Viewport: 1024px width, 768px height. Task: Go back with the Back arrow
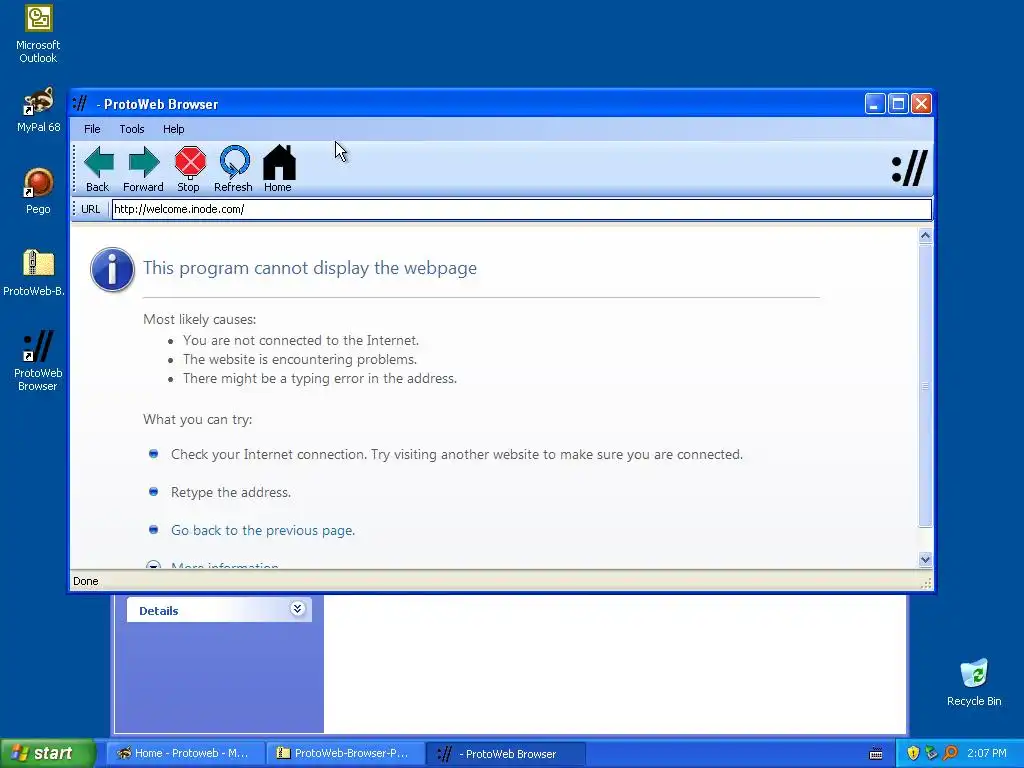pyautogui.click(x=99, y=169)
